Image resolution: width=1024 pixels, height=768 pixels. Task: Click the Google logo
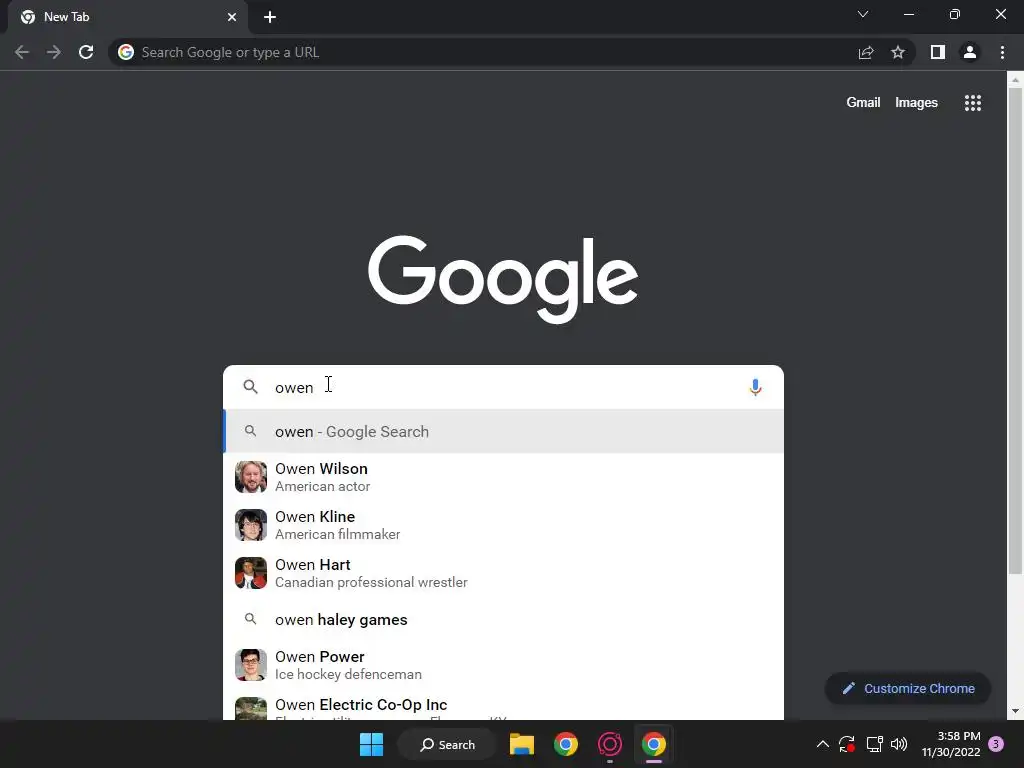coord(503,279)
